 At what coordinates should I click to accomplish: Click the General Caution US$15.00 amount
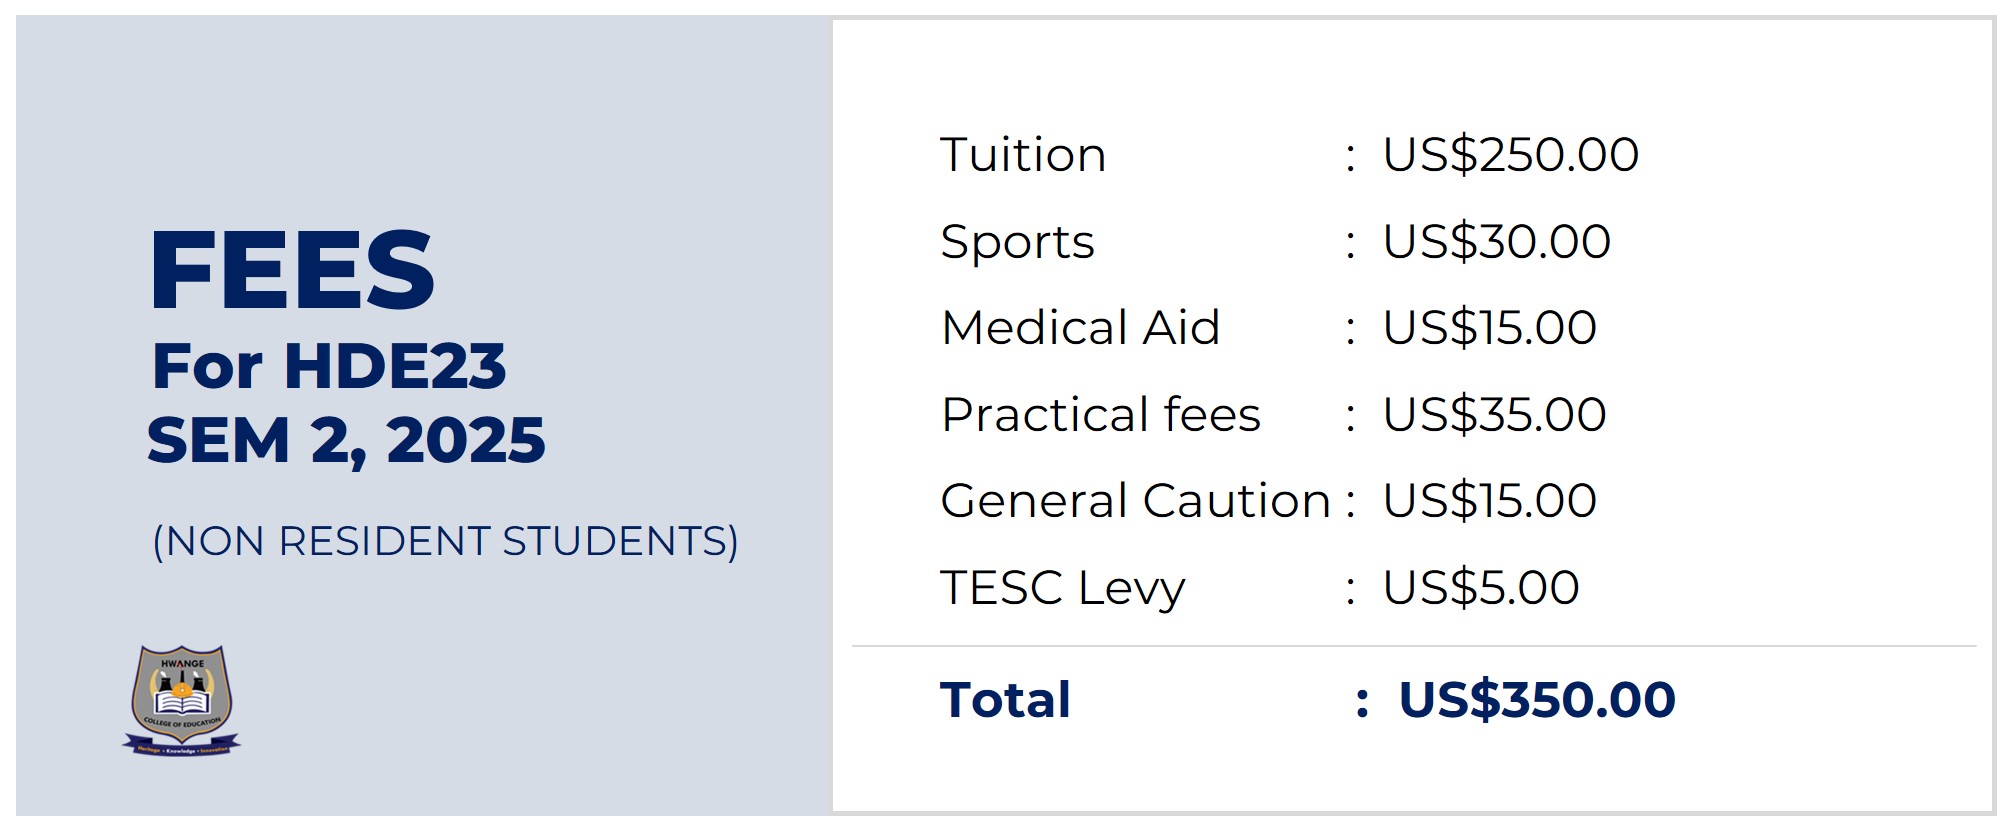pos(1489,501)
